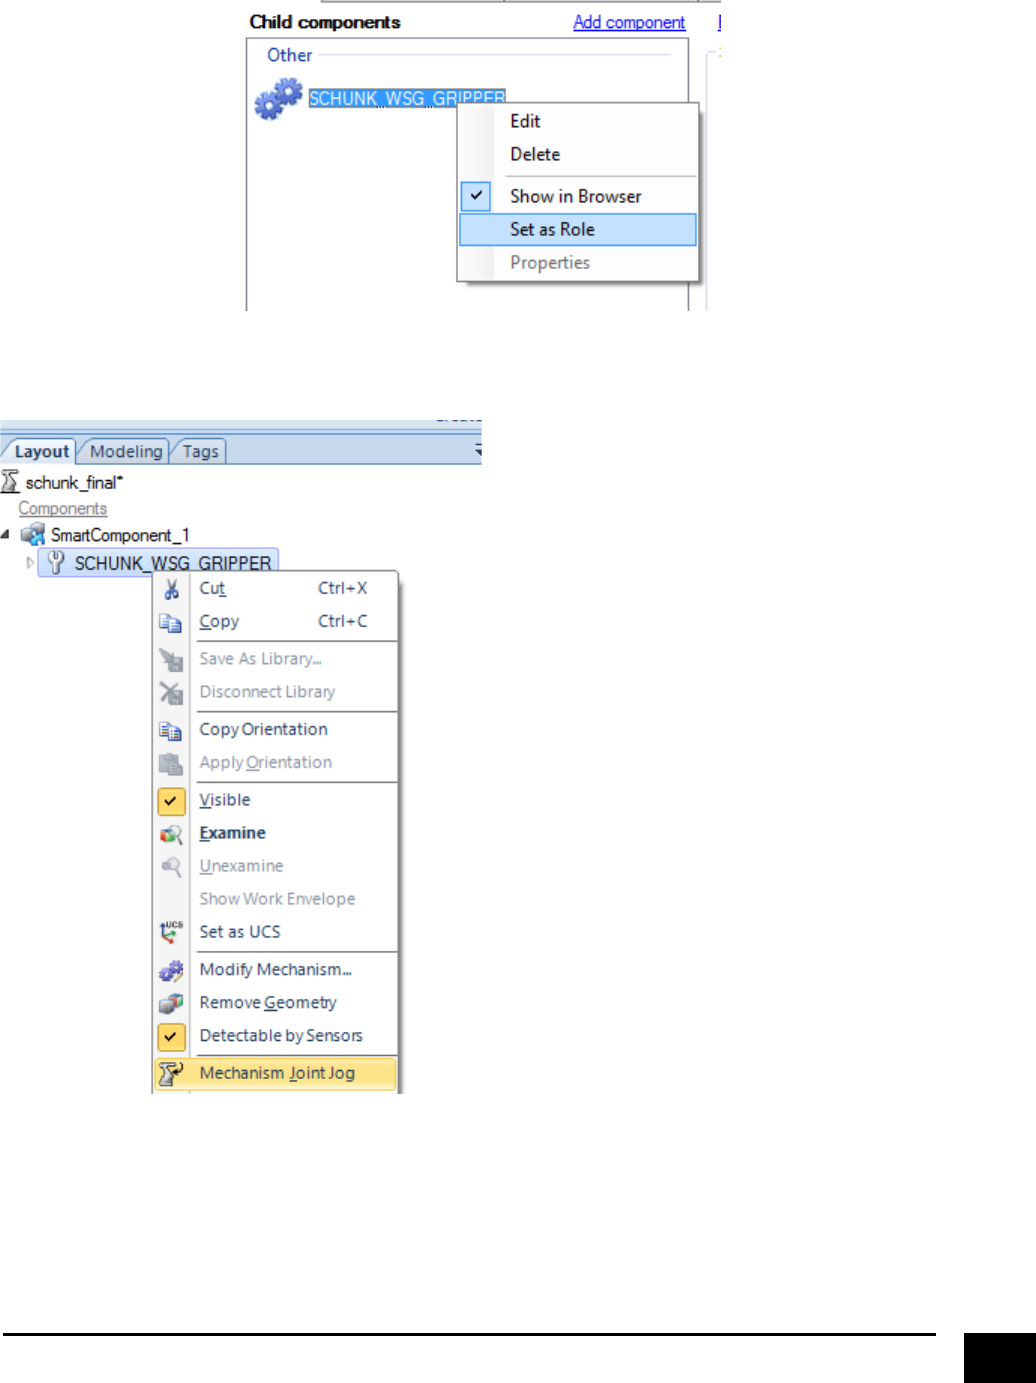This screenshot has height=1383, width=1036.
Task: Click the schunk_final station icon
Action: [x=10, y=482]
